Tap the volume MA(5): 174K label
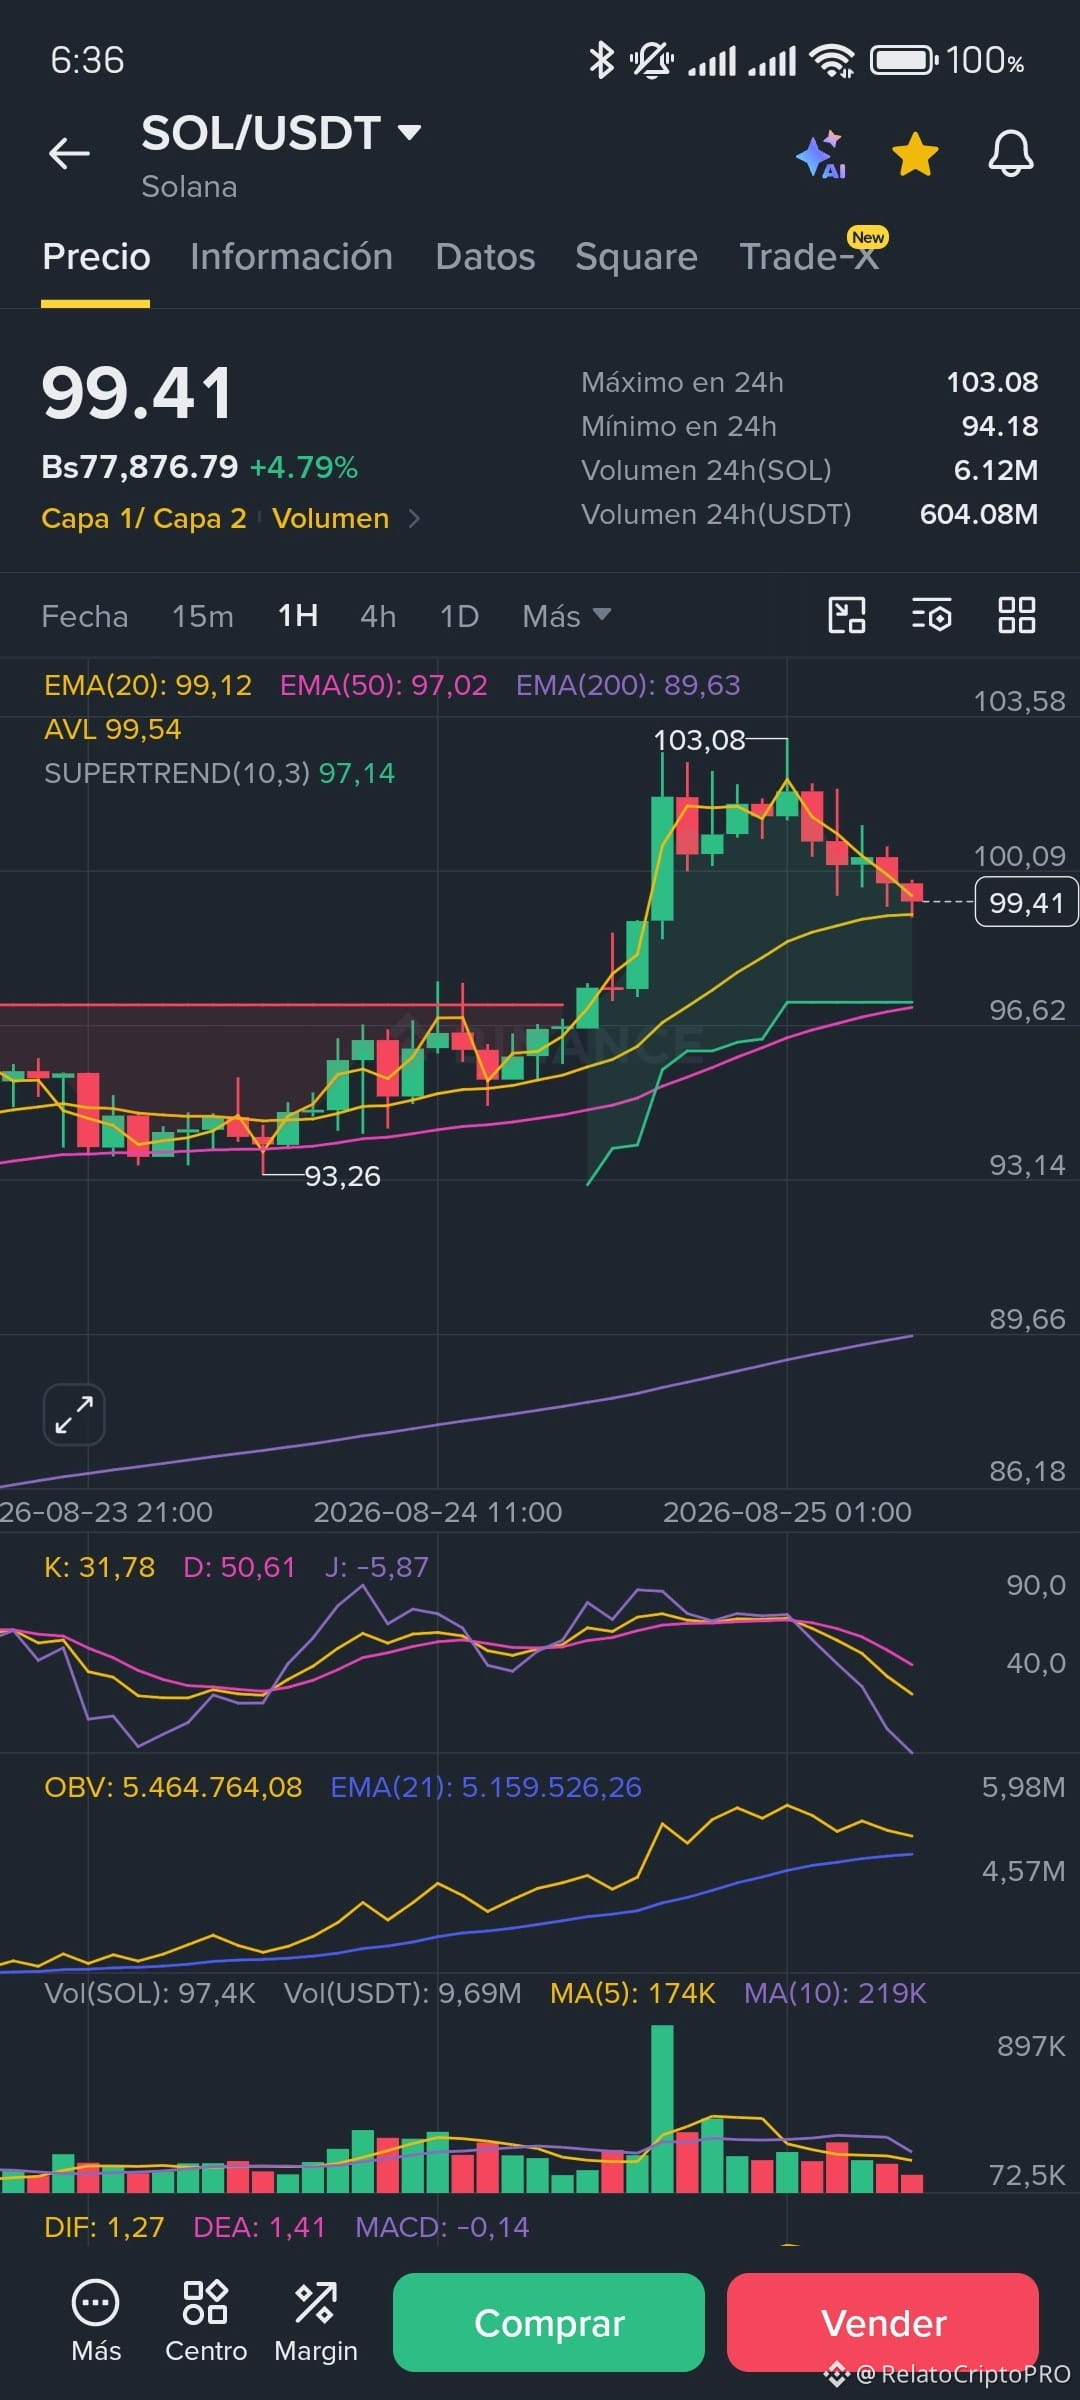1080x2400 pixels. tap(633, 1993)
